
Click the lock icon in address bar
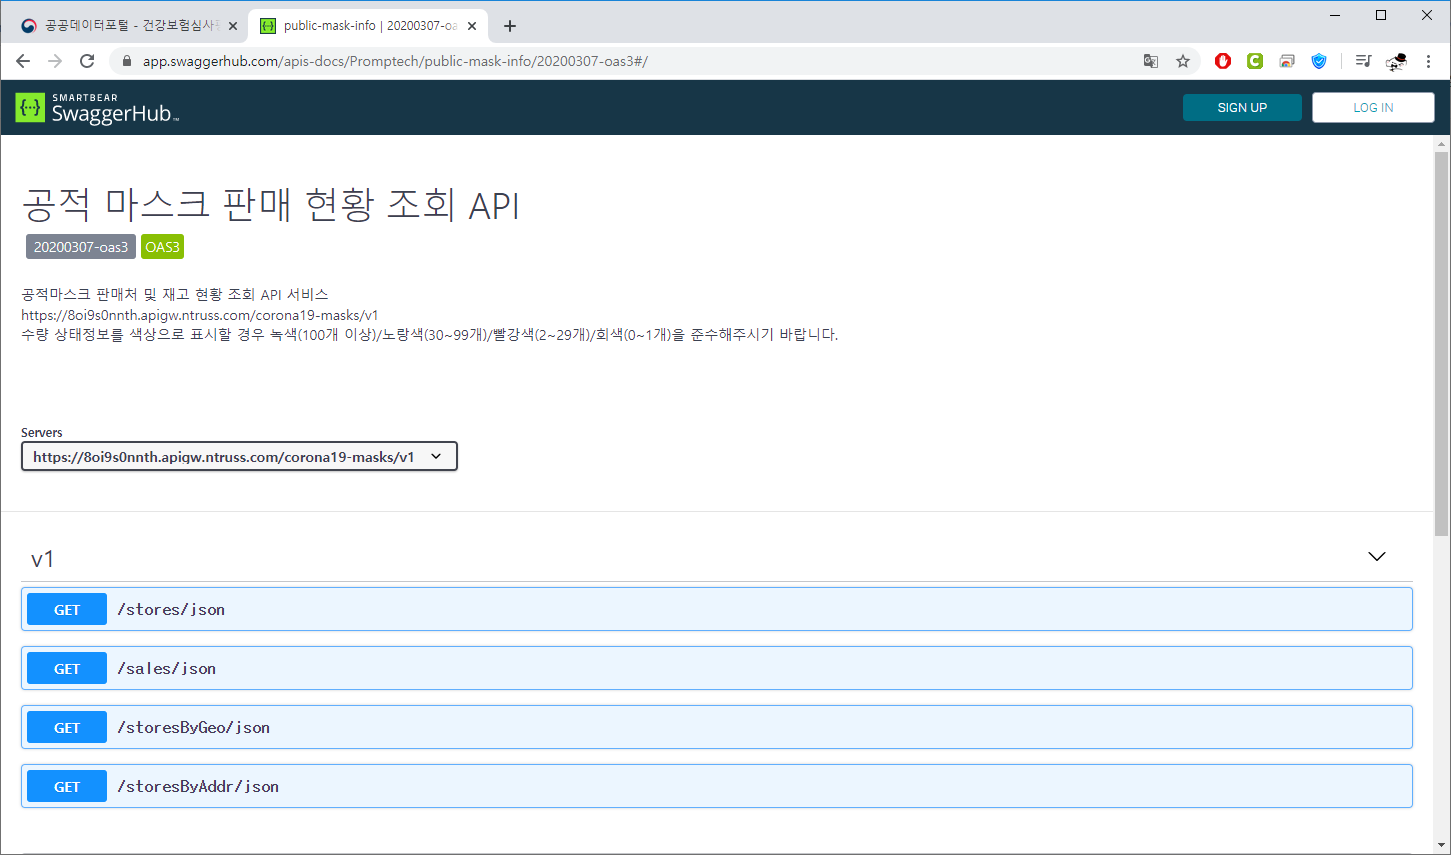(126, 61)
